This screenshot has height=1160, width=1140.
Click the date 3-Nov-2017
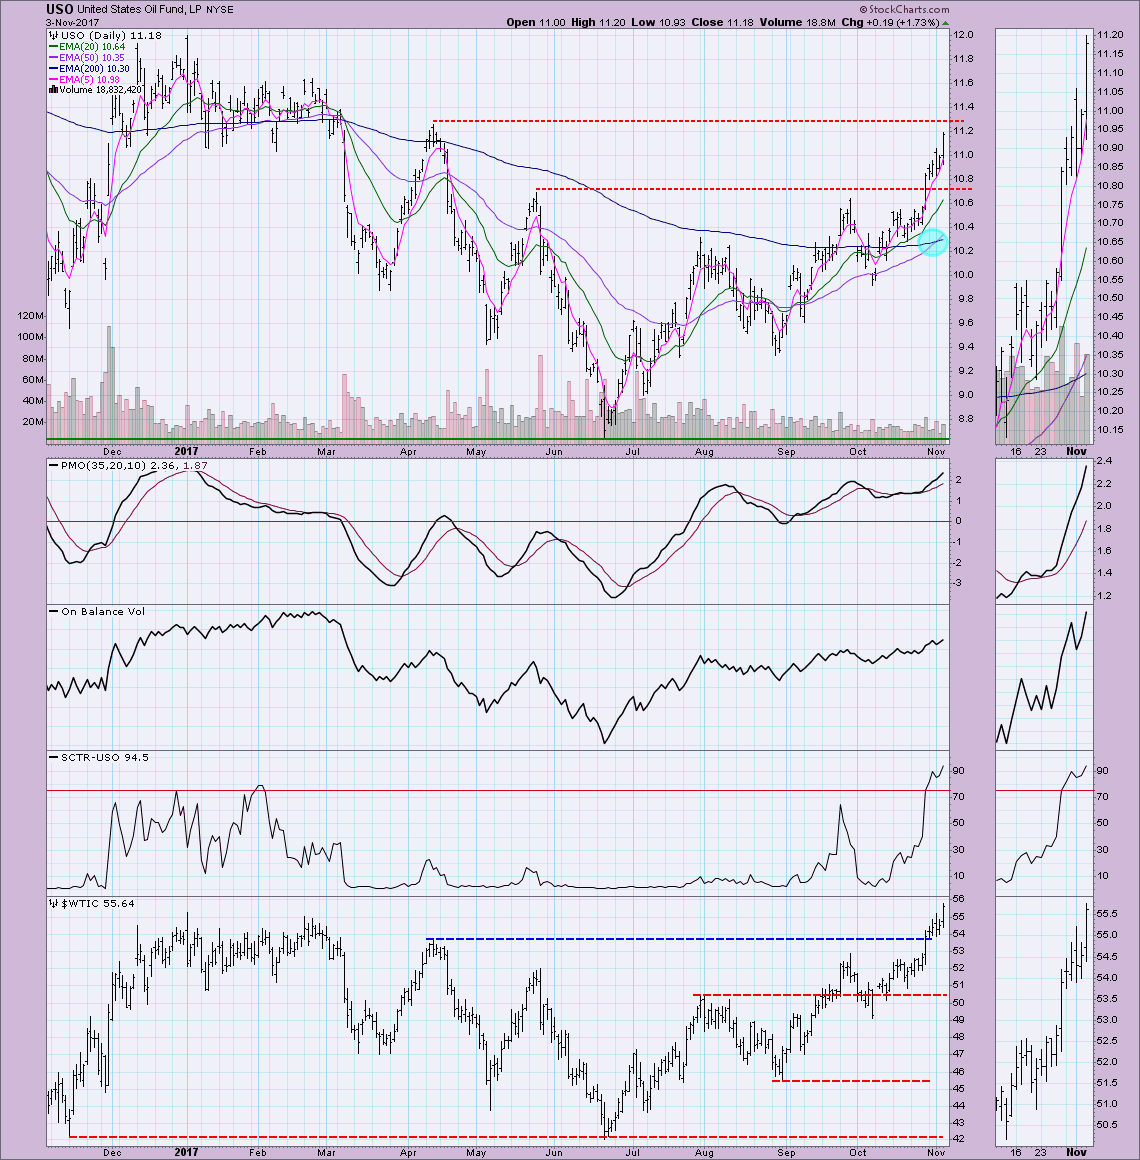pos(72,23)
